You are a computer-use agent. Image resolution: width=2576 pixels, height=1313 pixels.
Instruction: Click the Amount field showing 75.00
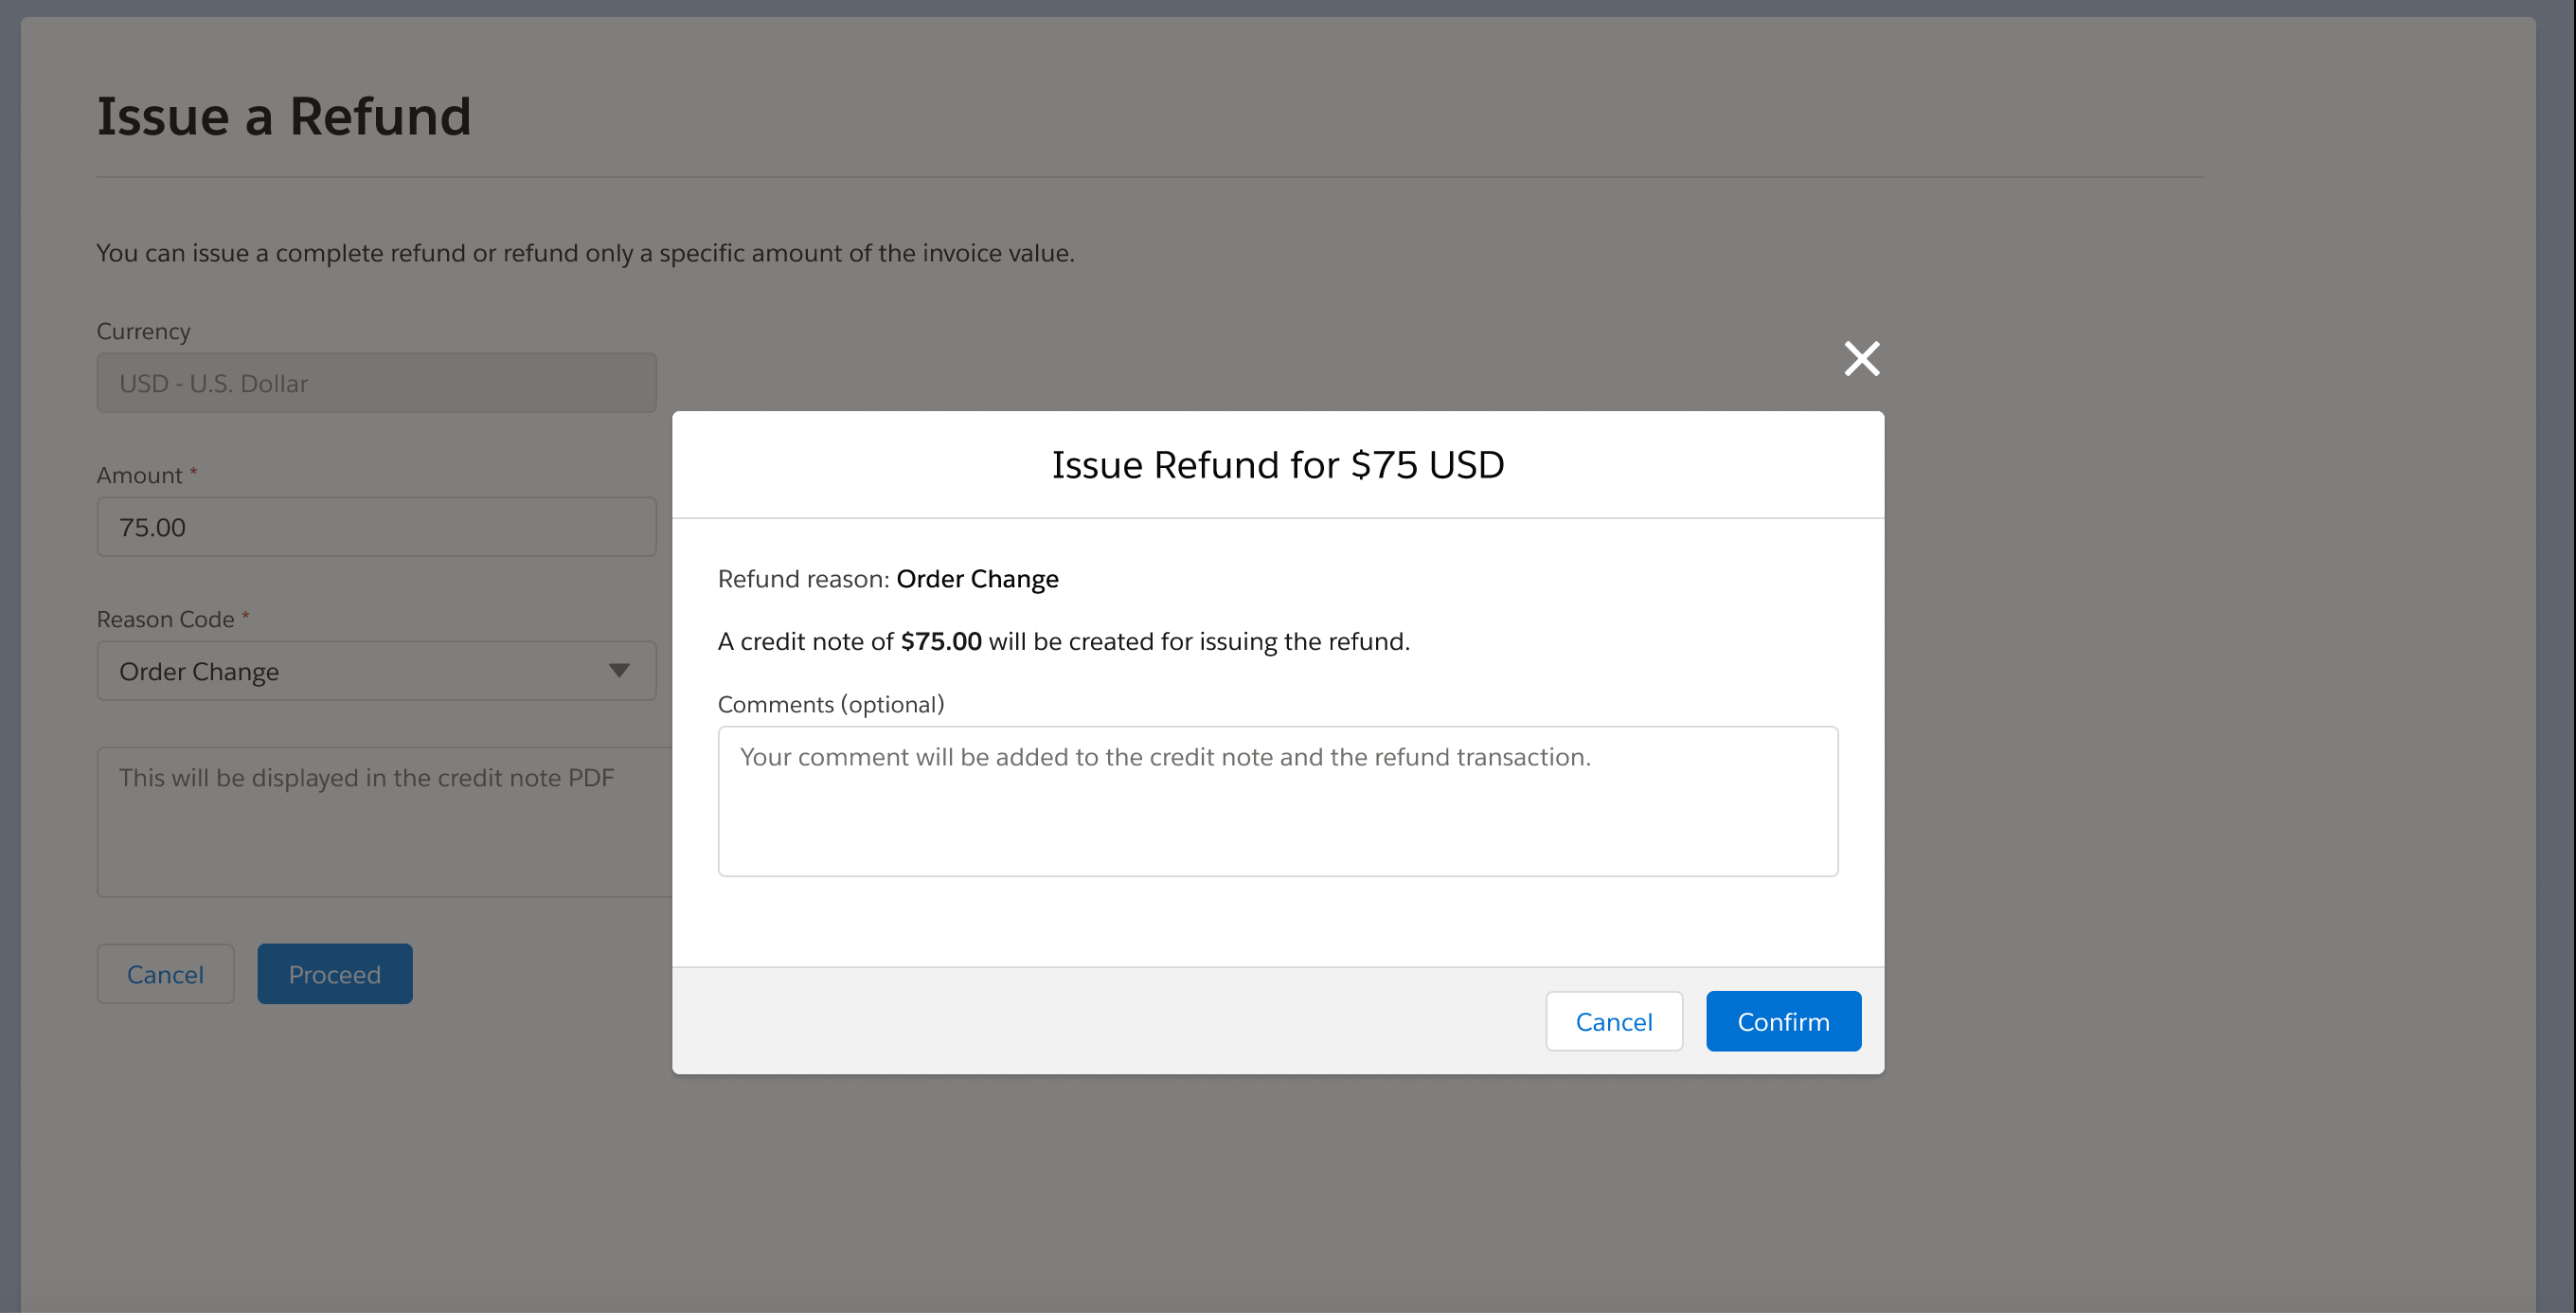coord(376,527)
